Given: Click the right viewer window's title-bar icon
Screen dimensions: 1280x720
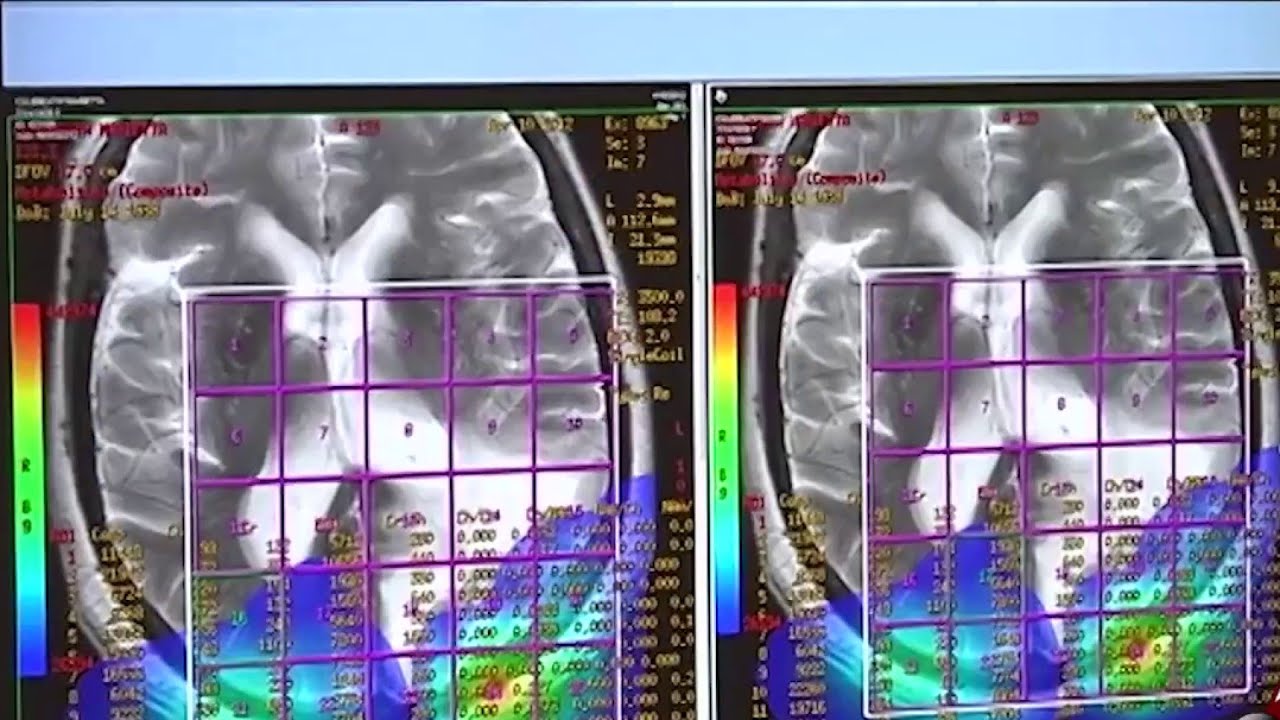Looking at the screenshot, I should click(722, 96).
